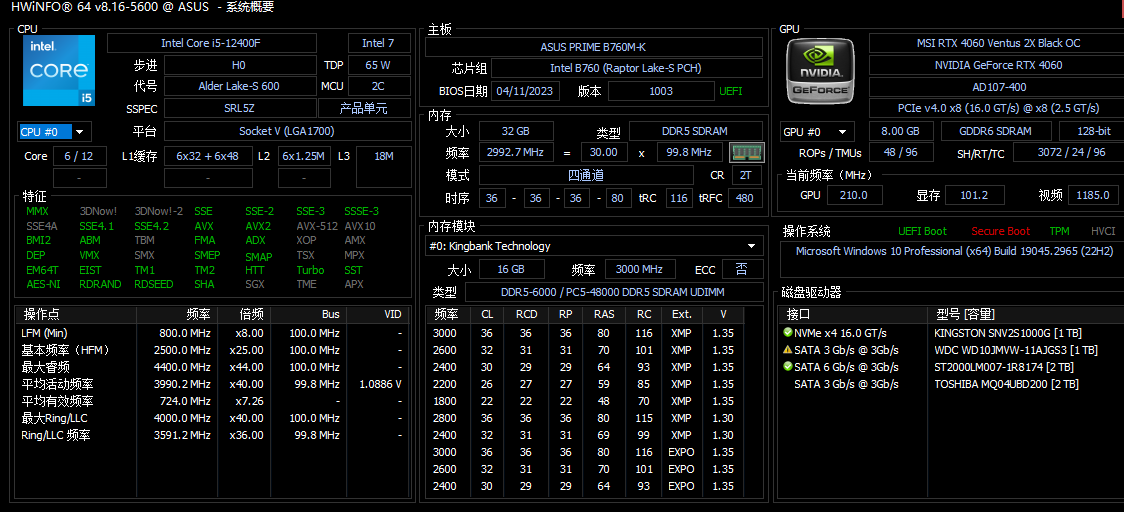1124x512 pixels.
Task: Click the H0 stepping value
Action: coord(239,65)
